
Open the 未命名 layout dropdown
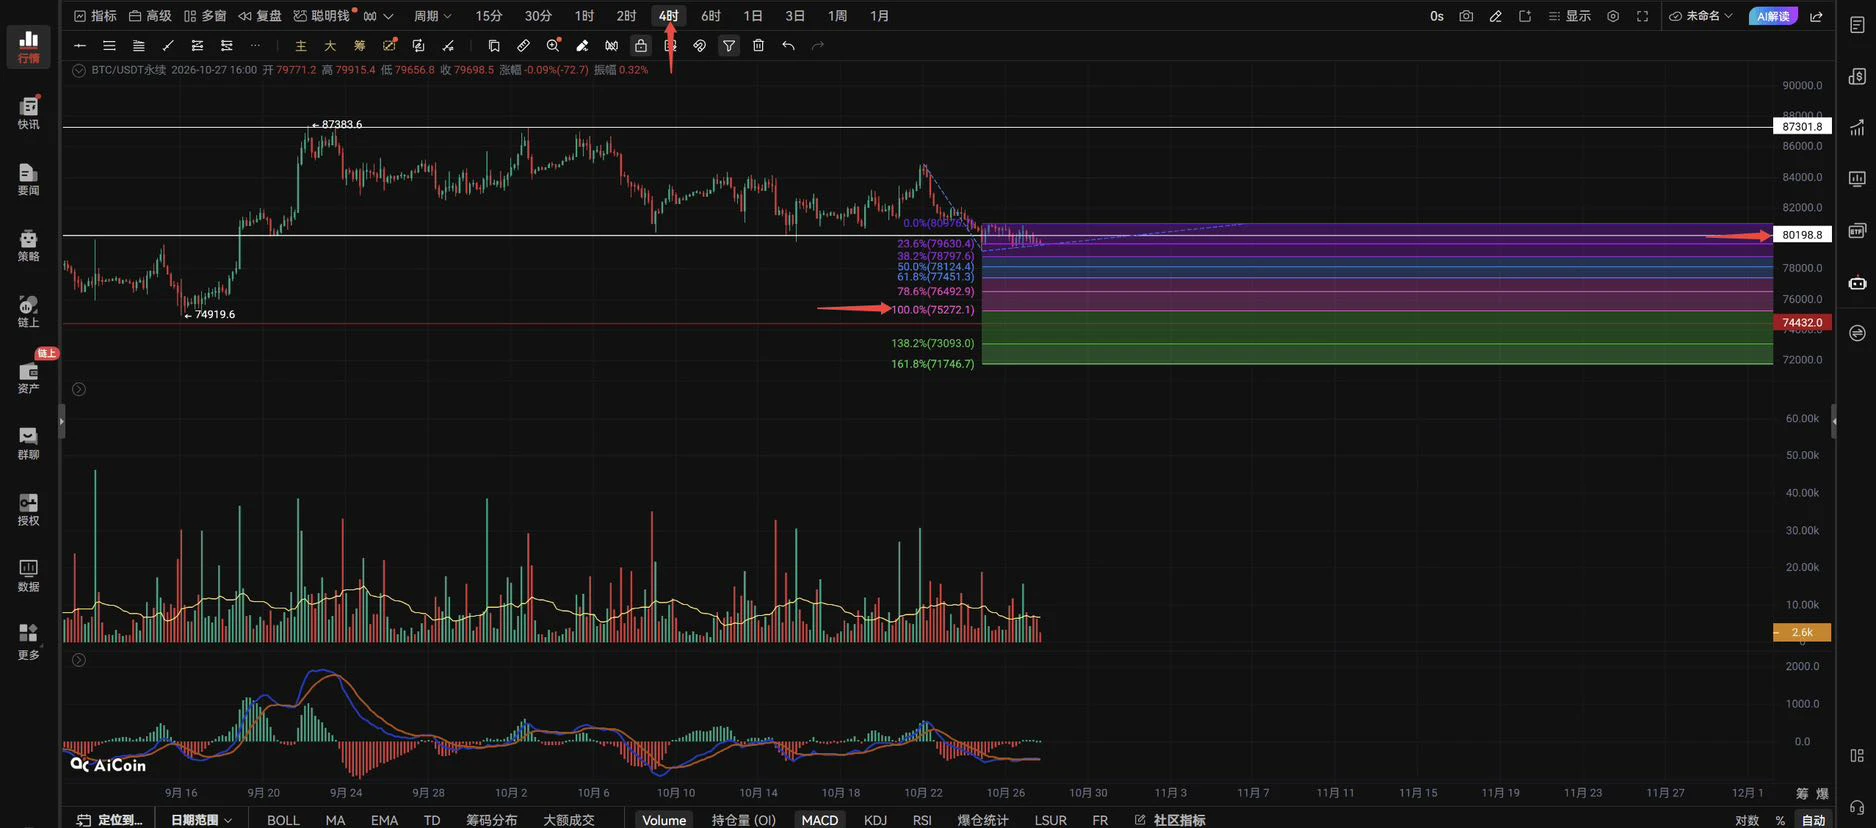point(1701,16)
